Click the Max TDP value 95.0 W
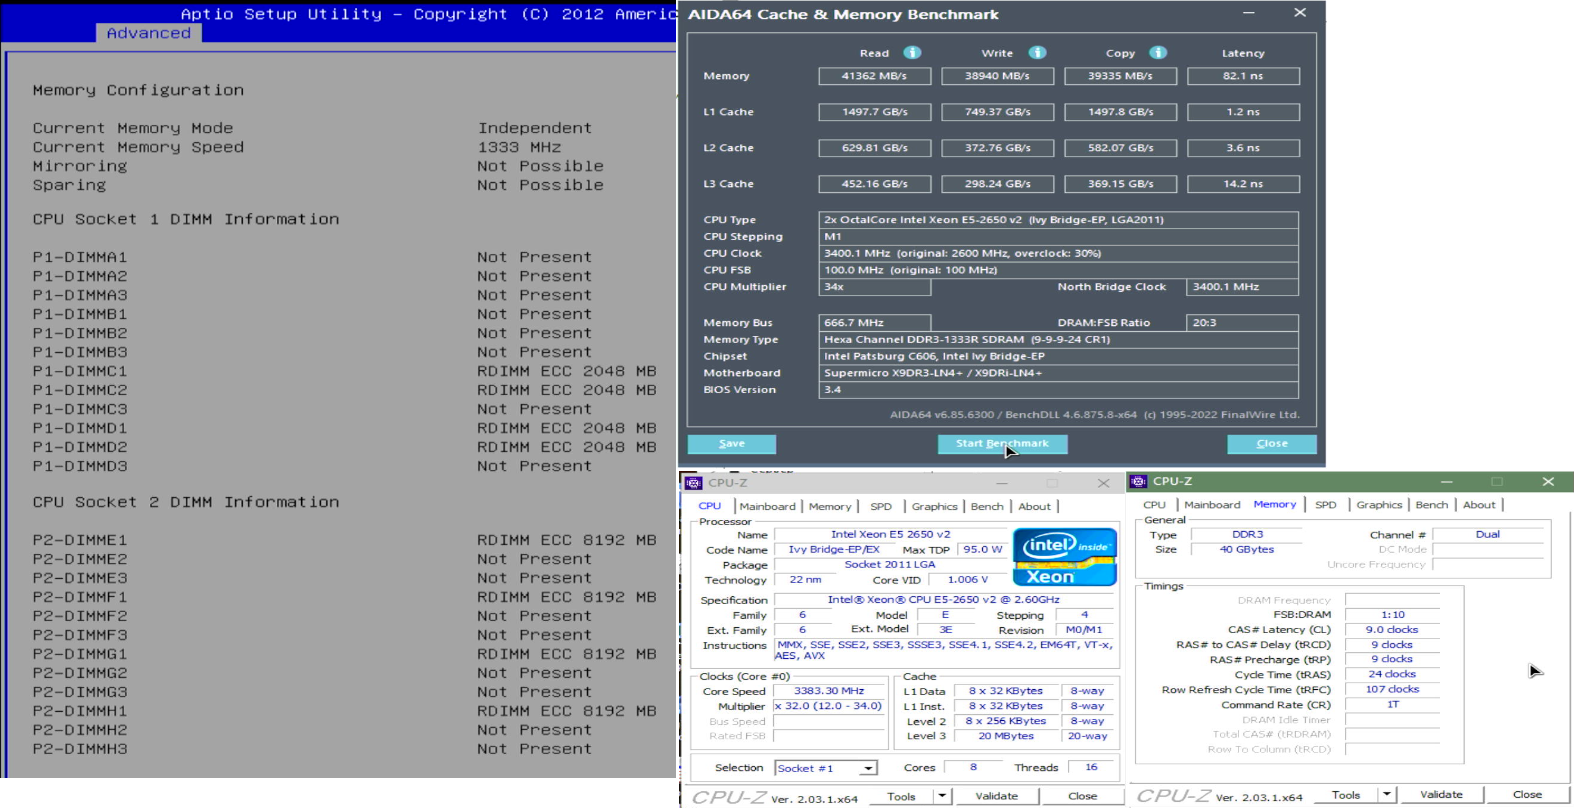 [x=982, y=550]
